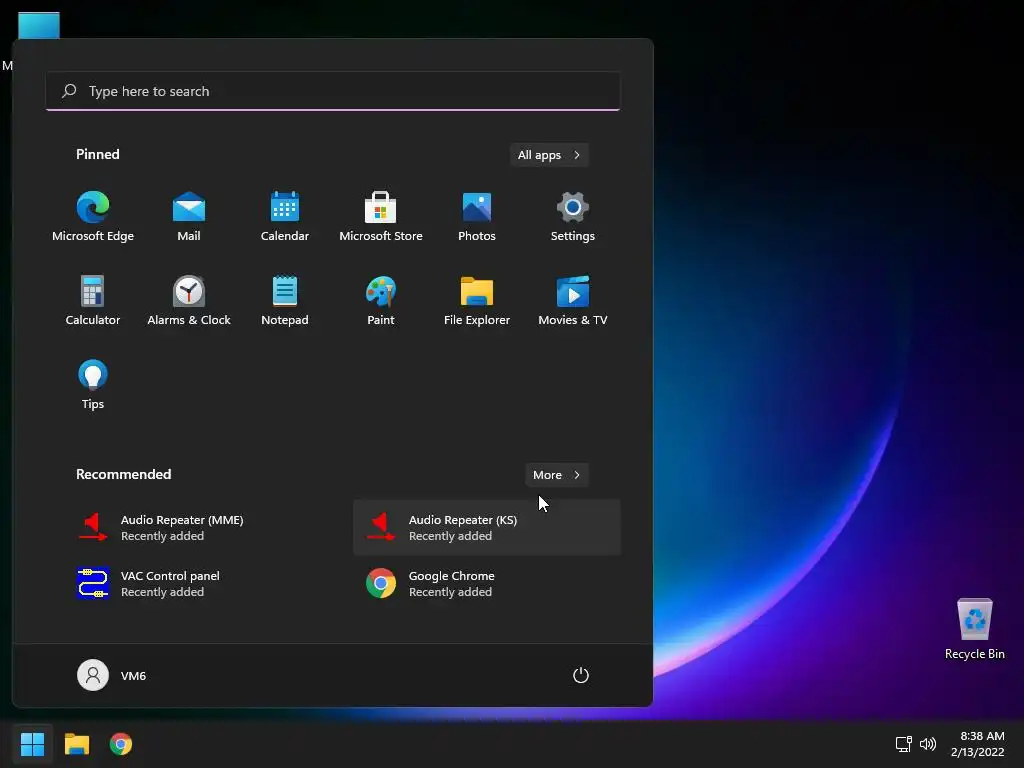Open Settings from pinned apps
Screen dimensions: 1024x768
click(573, 217)
